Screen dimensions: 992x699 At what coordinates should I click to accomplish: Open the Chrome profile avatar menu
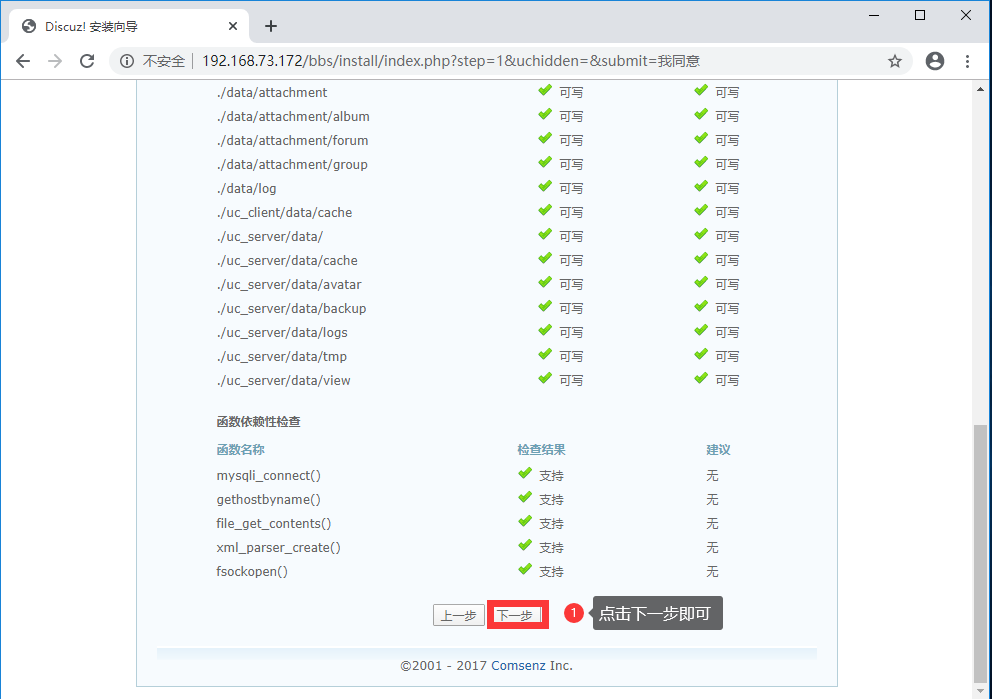(934, 61)
